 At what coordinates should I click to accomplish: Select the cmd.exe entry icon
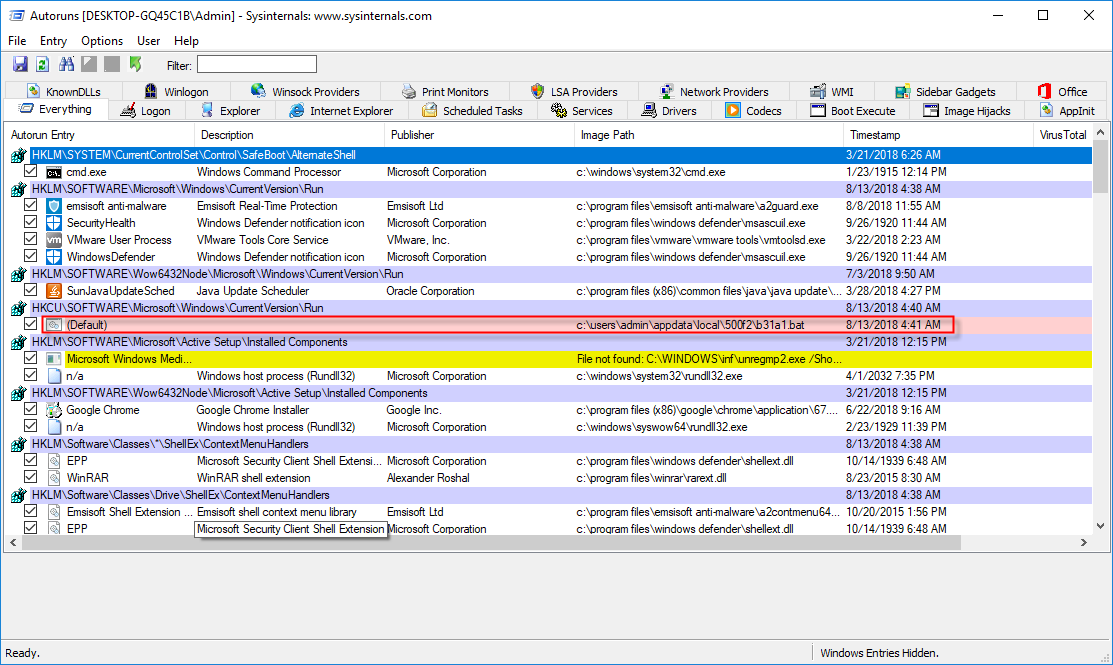pos(52,171)
